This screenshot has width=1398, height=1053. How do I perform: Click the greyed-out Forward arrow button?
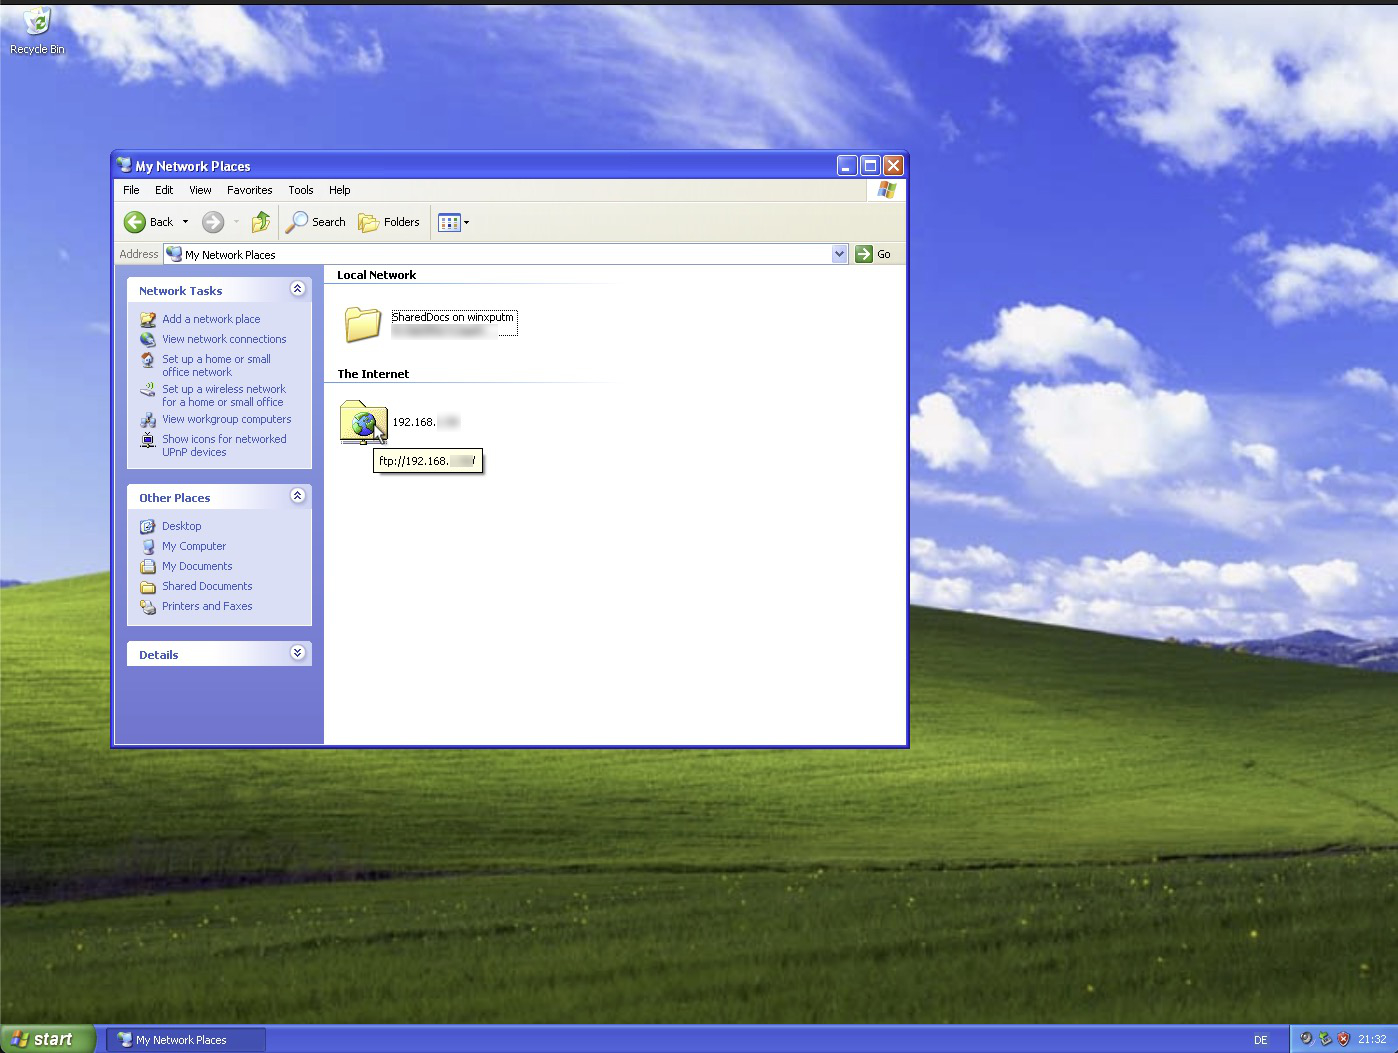click(x=212, y=222)
